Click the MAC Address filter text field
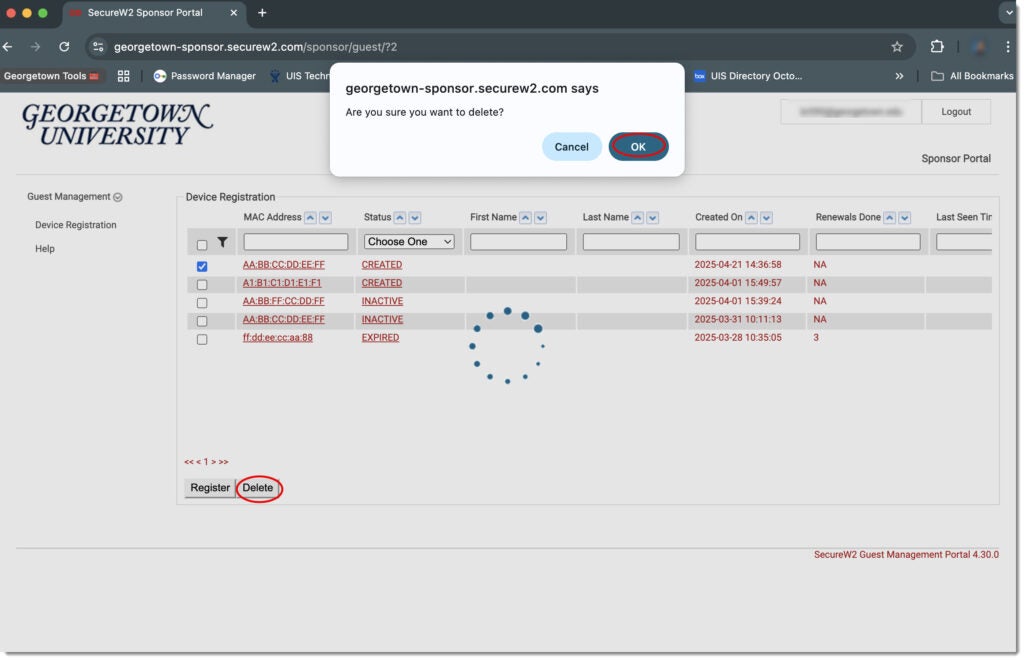The image size is (1024, 660). point(296,242)
